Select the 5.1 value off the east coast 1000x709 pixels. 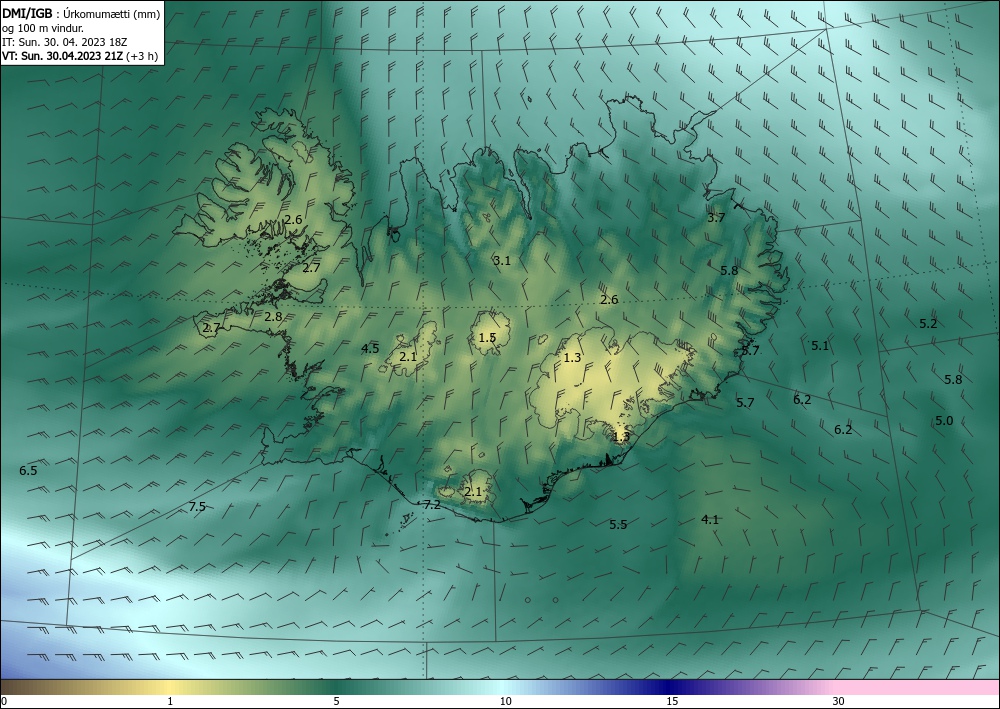820,346
